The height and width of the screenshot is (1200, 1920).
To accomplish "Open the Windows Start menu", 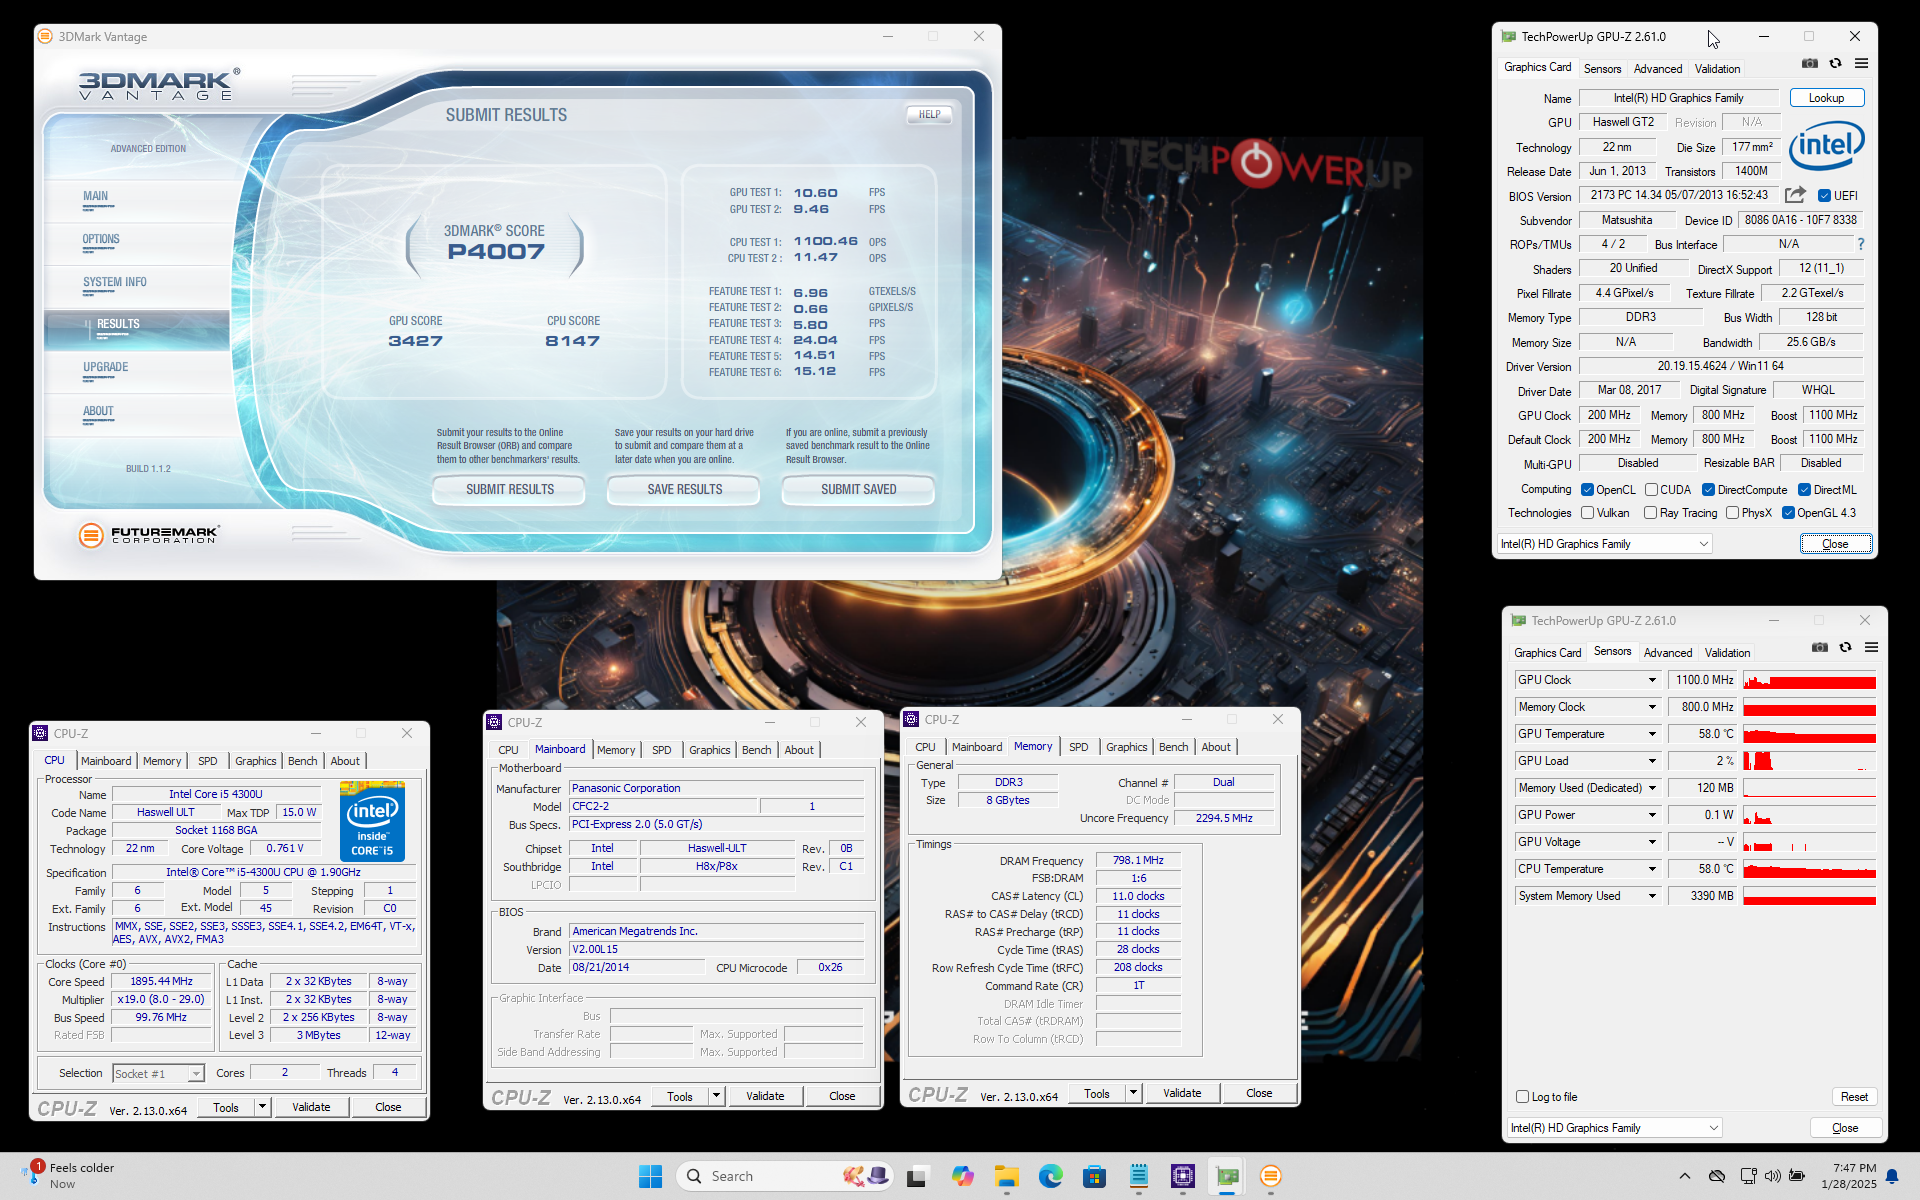I will [650, 1176].
